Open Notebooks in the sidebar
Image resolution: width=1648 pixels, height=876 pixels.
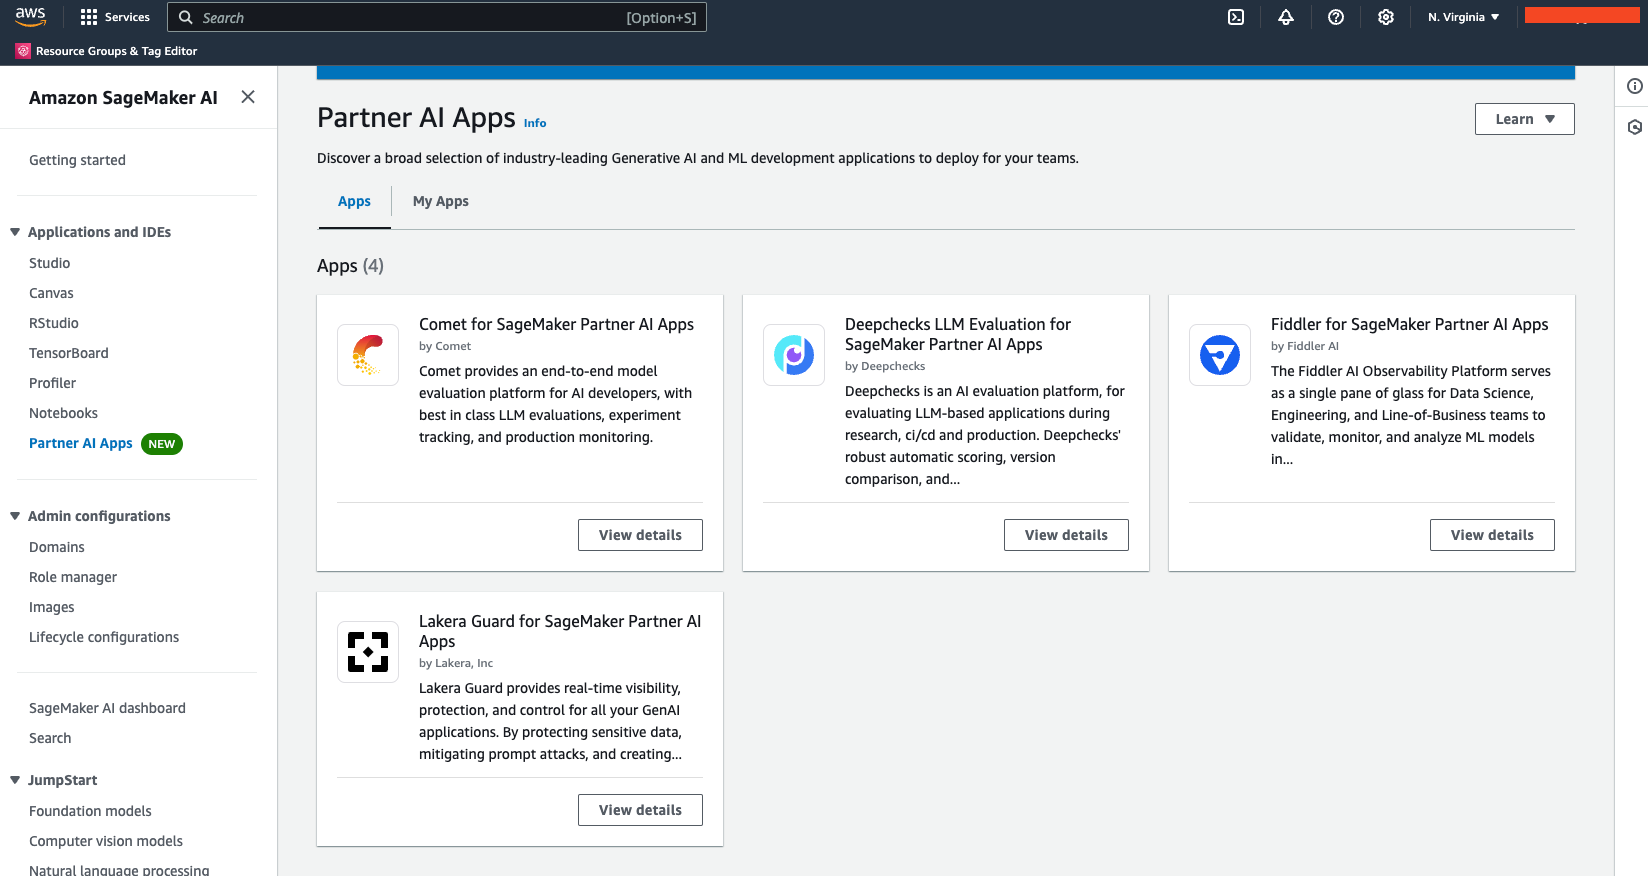coord(63,413)
